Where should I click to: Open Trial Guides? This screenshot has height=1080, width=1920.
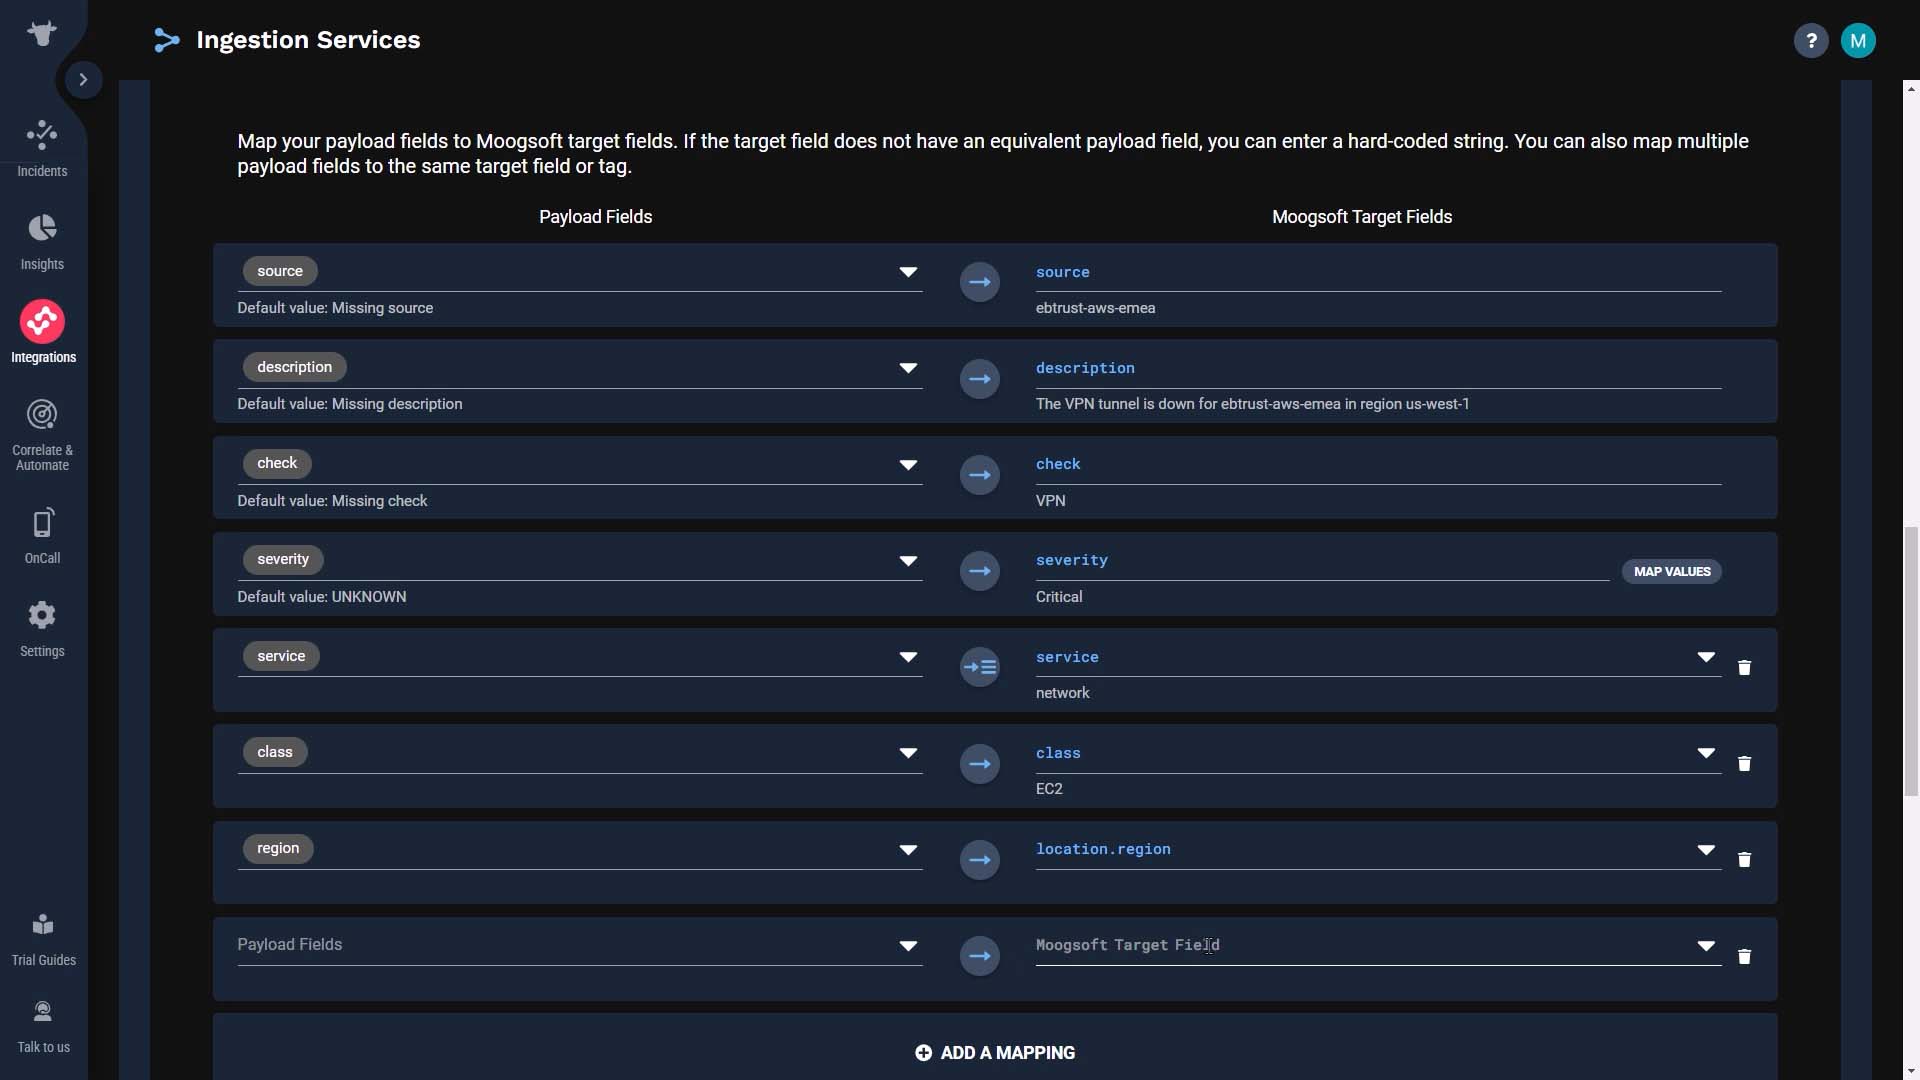click(43, 940)
